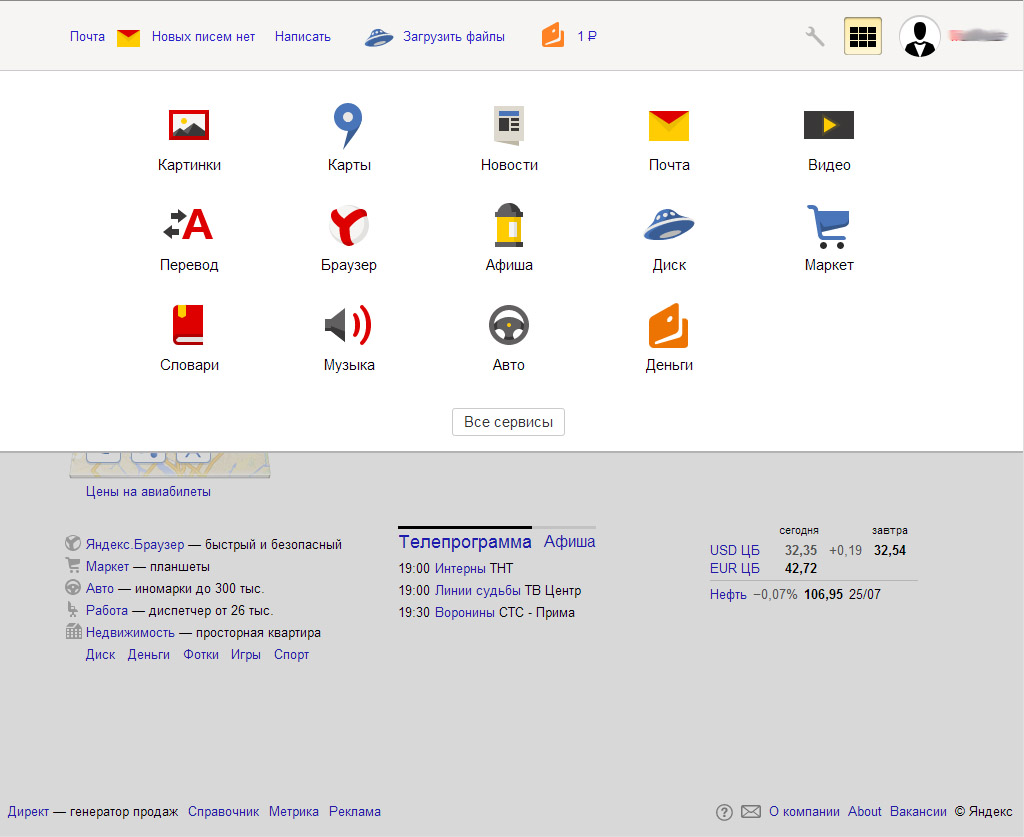The height and width of the screenshot is (837, 1024).
Task: Click the Диск link in the bottom row
Action: (x=101, y=655)
